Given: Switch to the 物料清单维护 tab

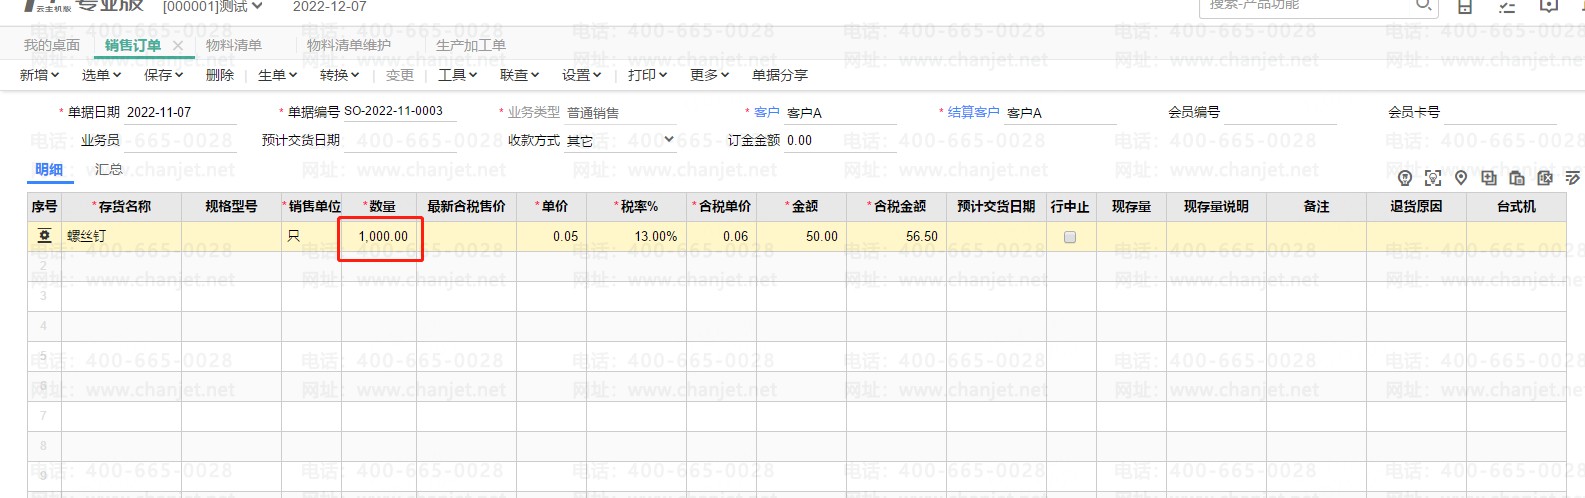Looking at the screenshot, I should (x=349, y=45).
